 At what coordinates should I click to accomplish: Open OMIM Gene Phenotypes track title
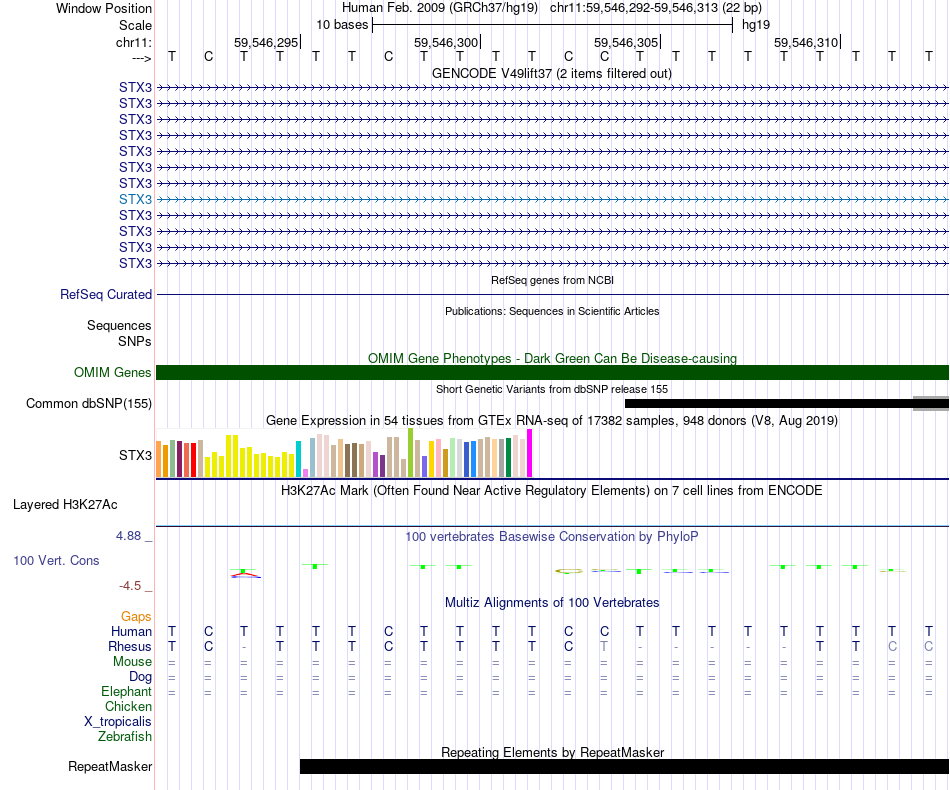click(x=552, y=358)
